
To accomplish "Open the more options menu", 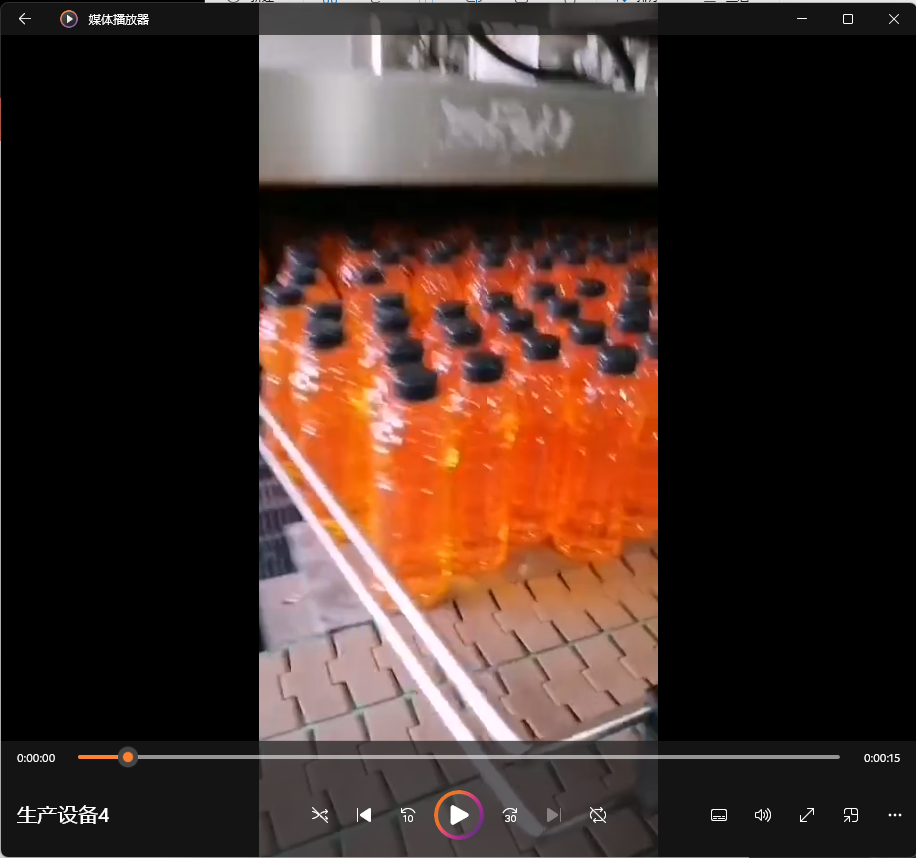I will tap(894, 815).
